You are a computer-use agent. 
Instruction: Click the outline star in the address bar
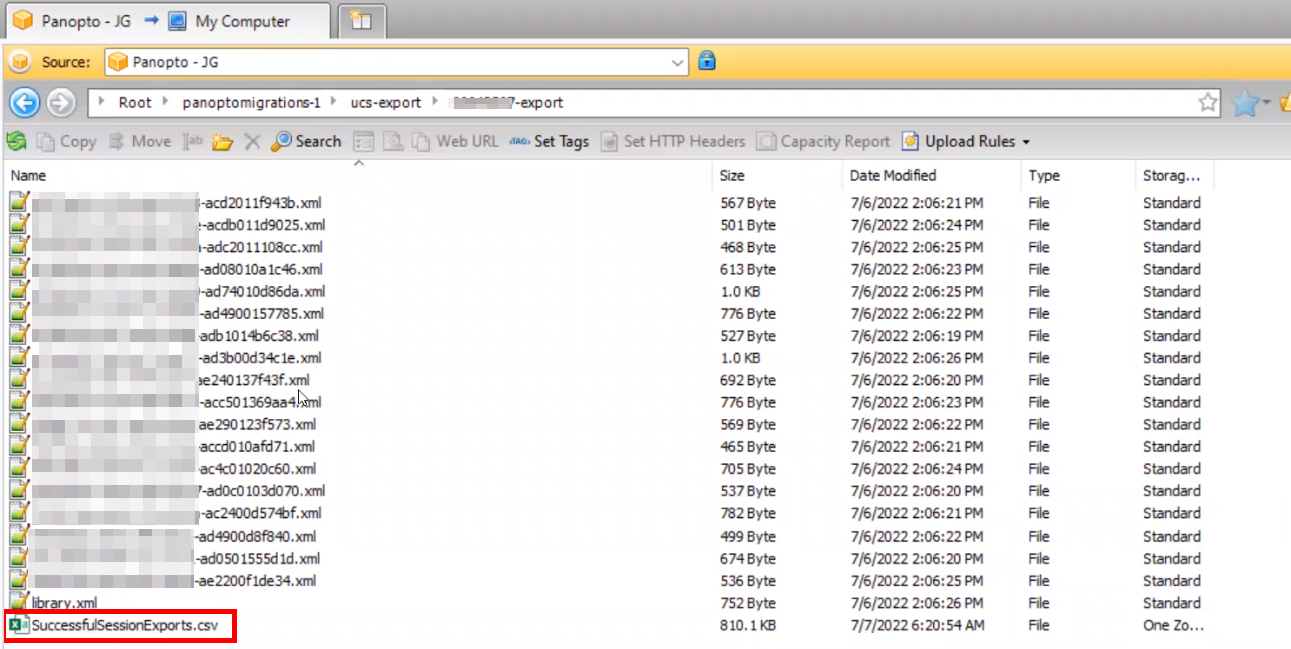point(1208,102)
